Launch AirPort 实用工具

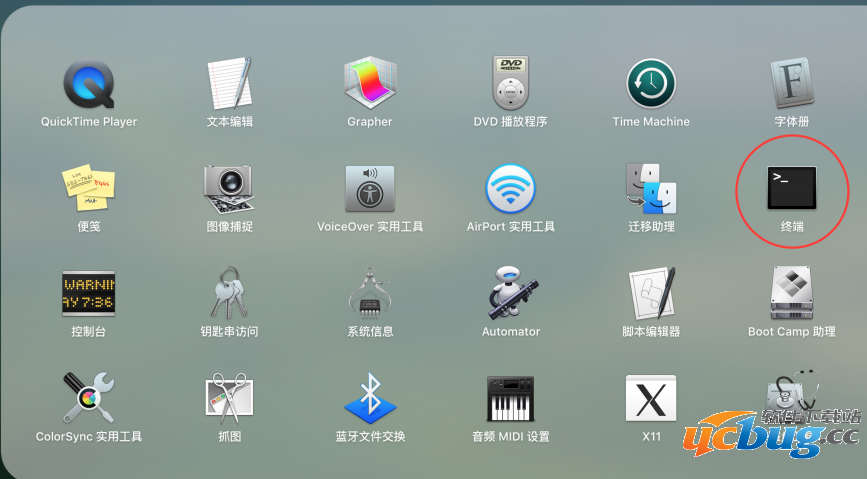click(510, 189)
